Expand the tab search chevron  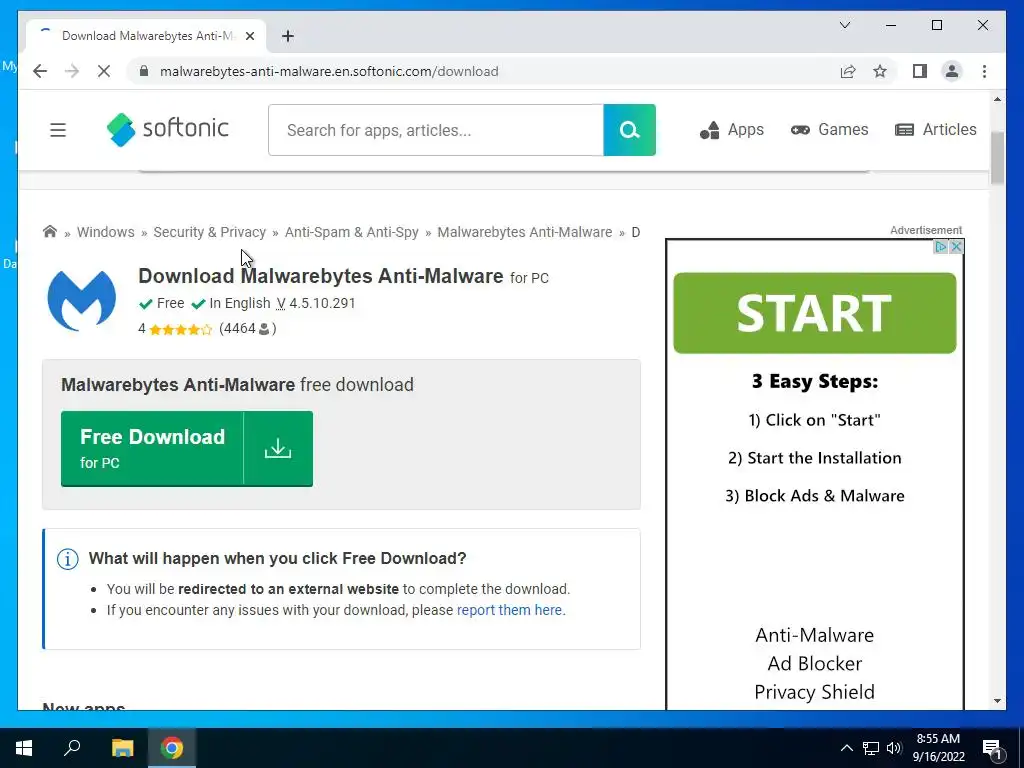pyautogui.click(x=844, y=25)
